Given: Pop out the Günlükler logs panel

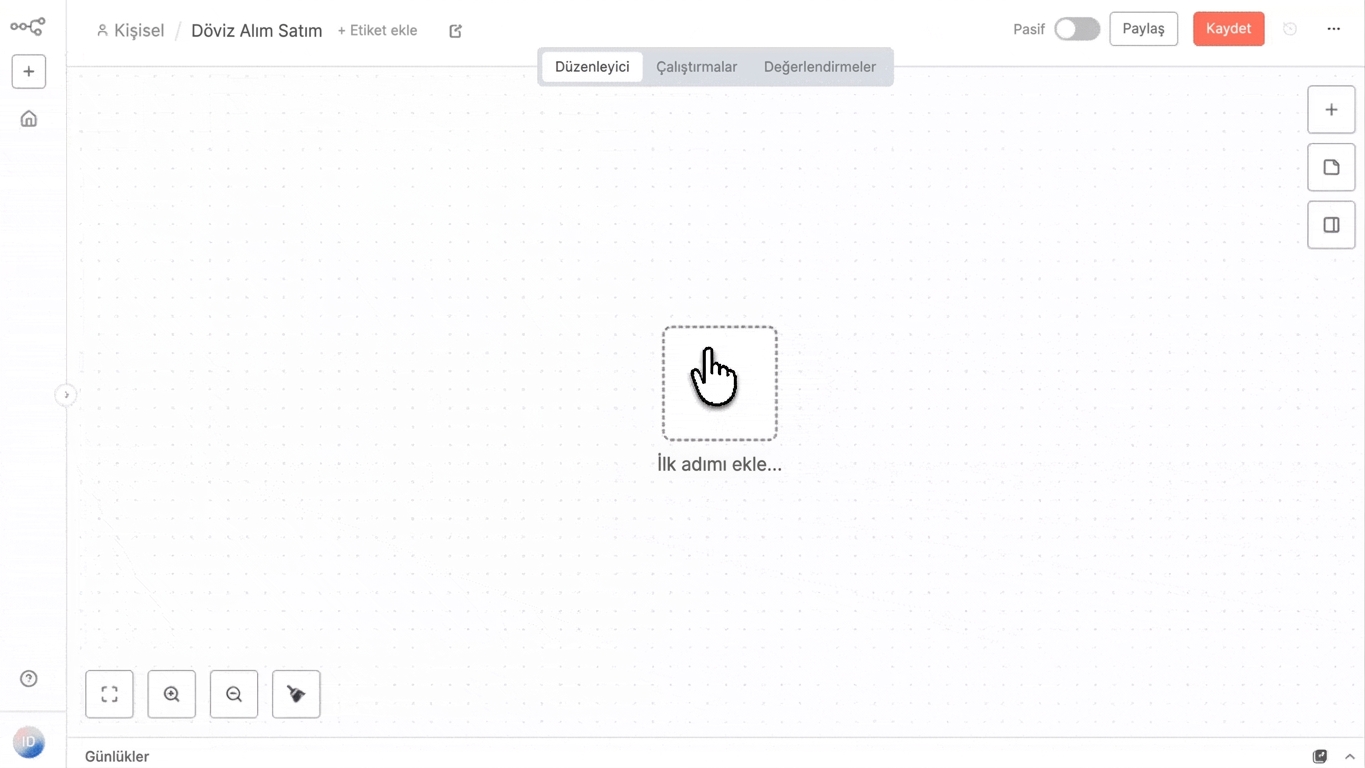Looking at the screenshot, I should (1320, 757).
